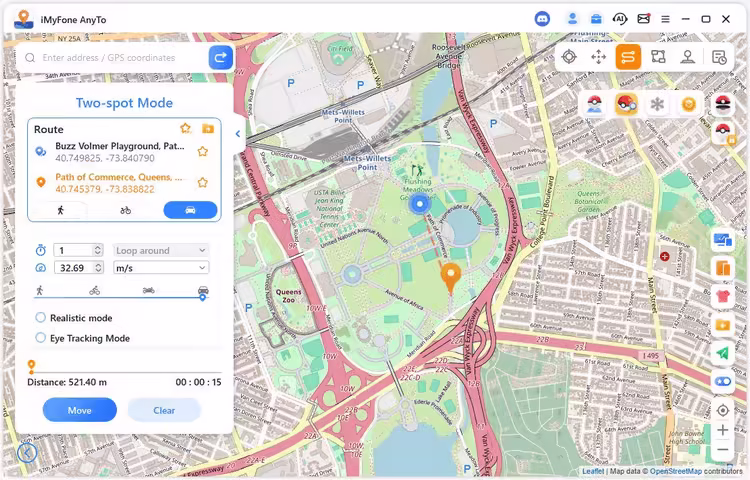Open the speed unit m/s dropdown
This screenshot has height=480, width=750.
pyautogui.click(x=160, y=268)
